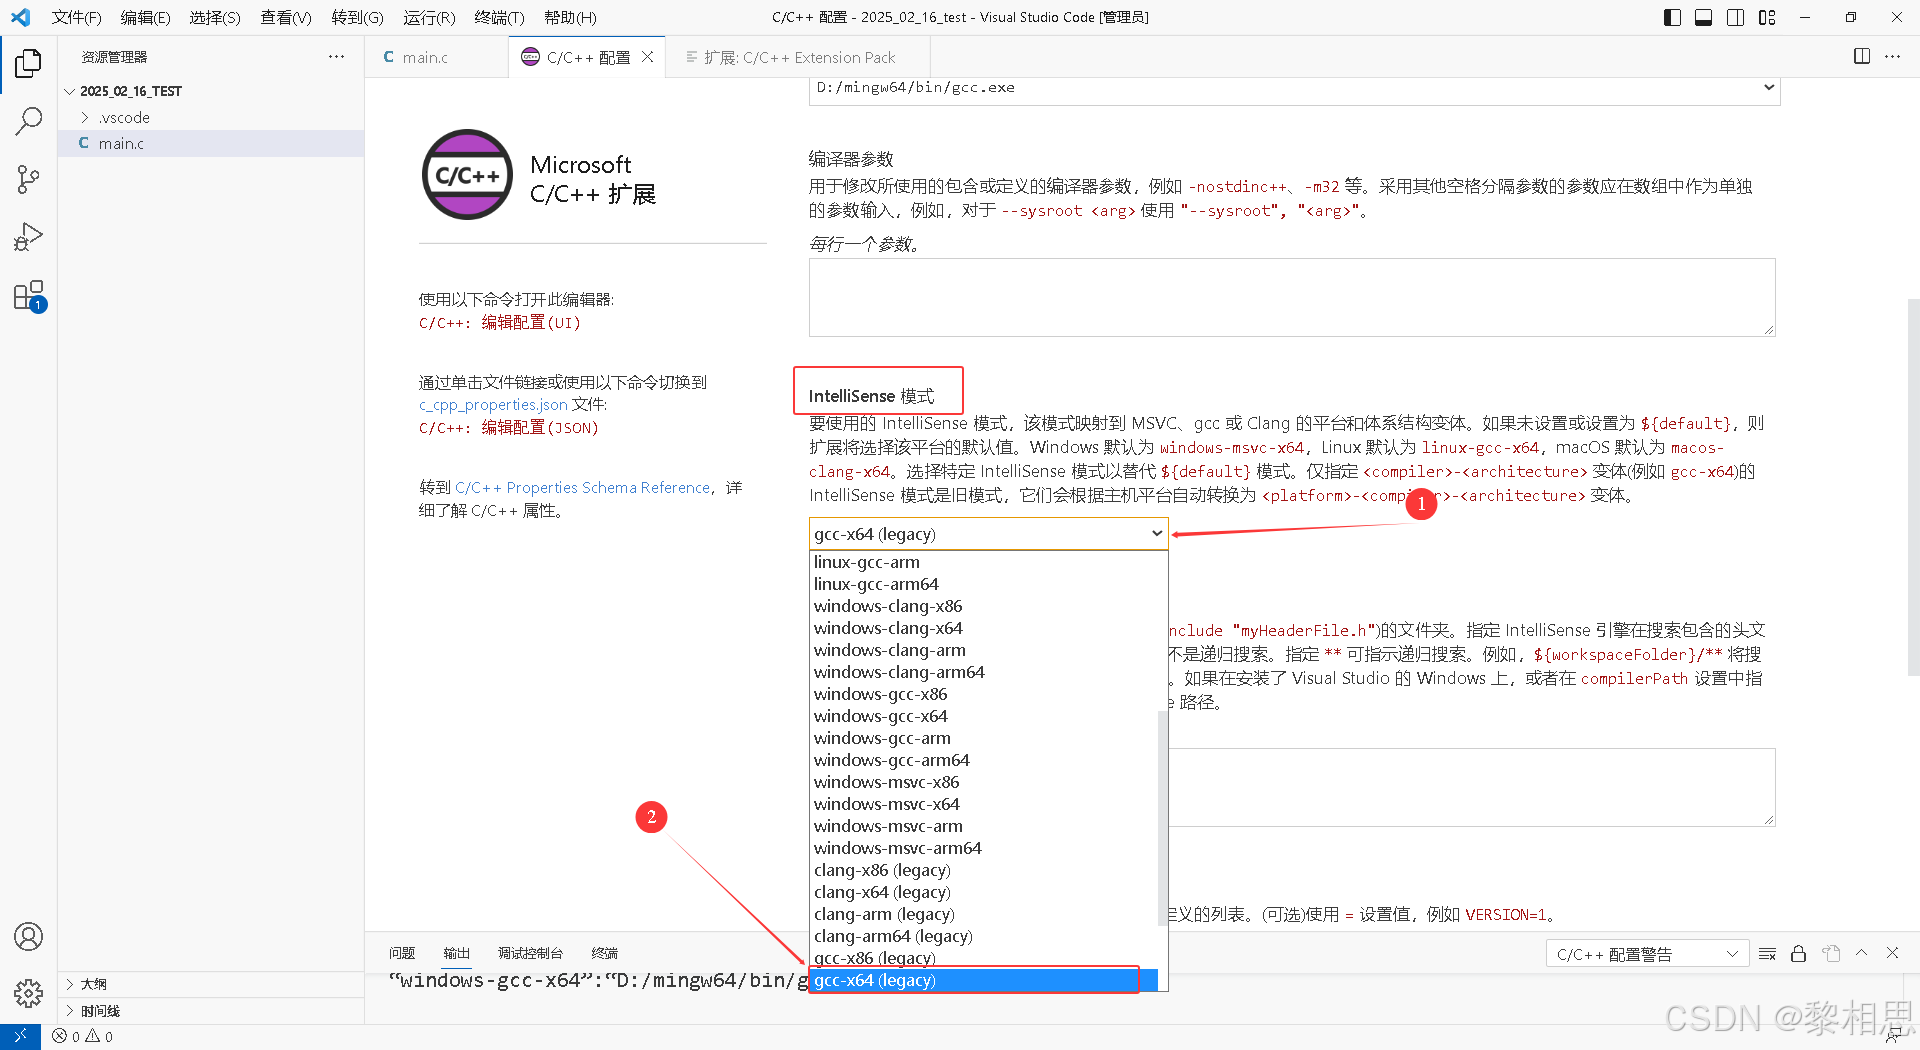Open C/C++ Properties Schema Reference link
The image size is (1920, 1050).
582,488
